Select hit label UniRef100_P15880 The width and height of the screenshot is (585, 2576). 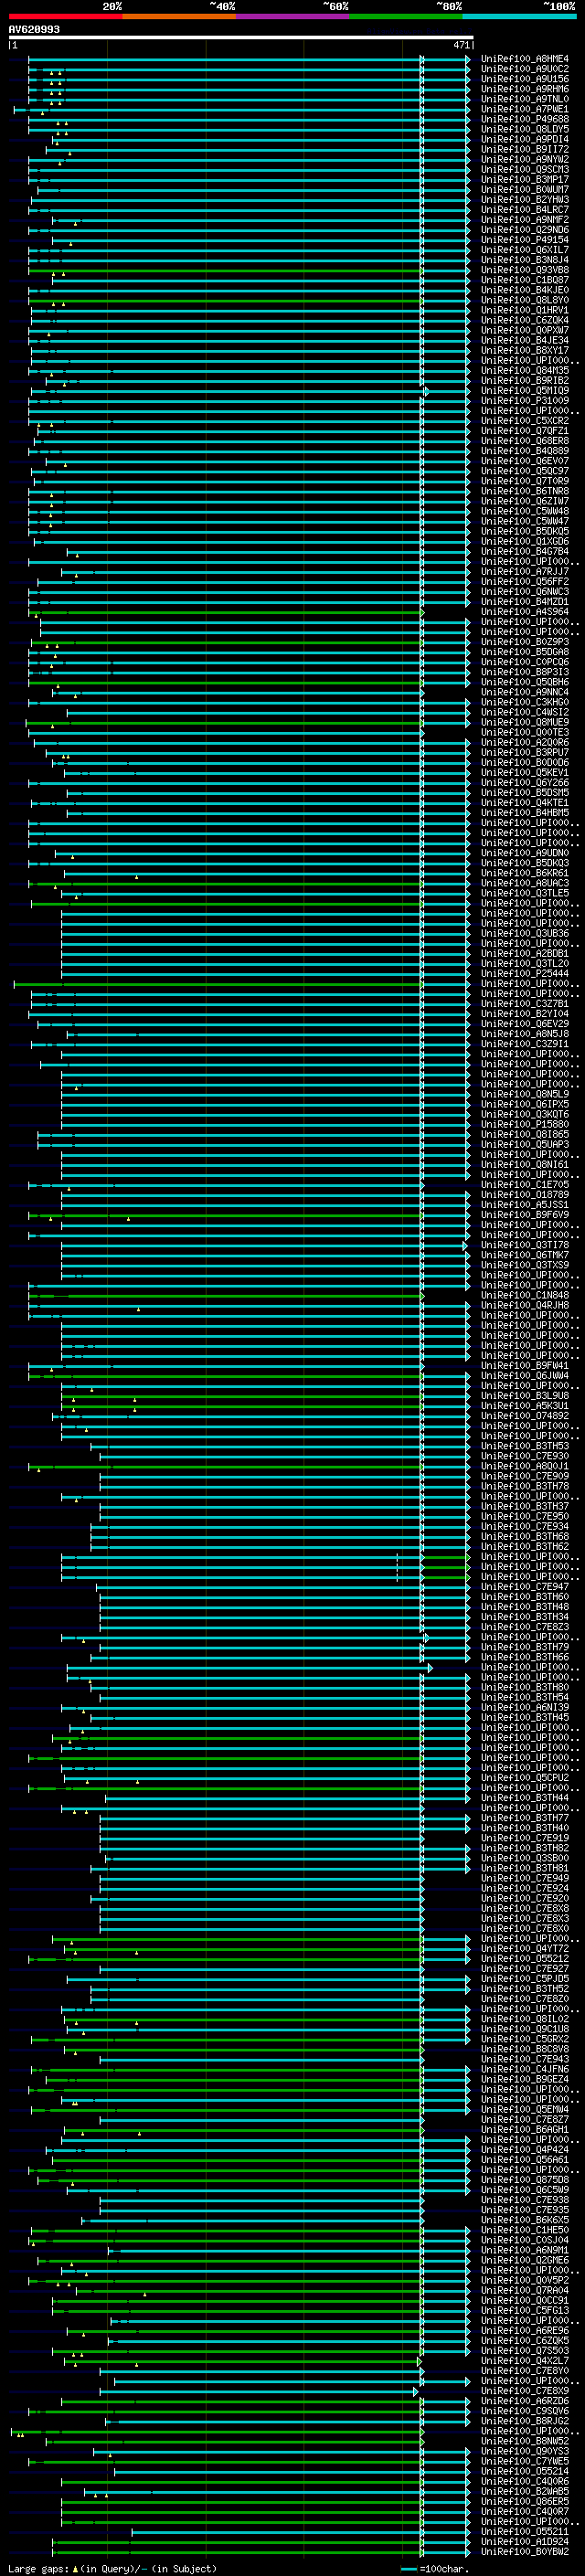tap(524, 1125)
